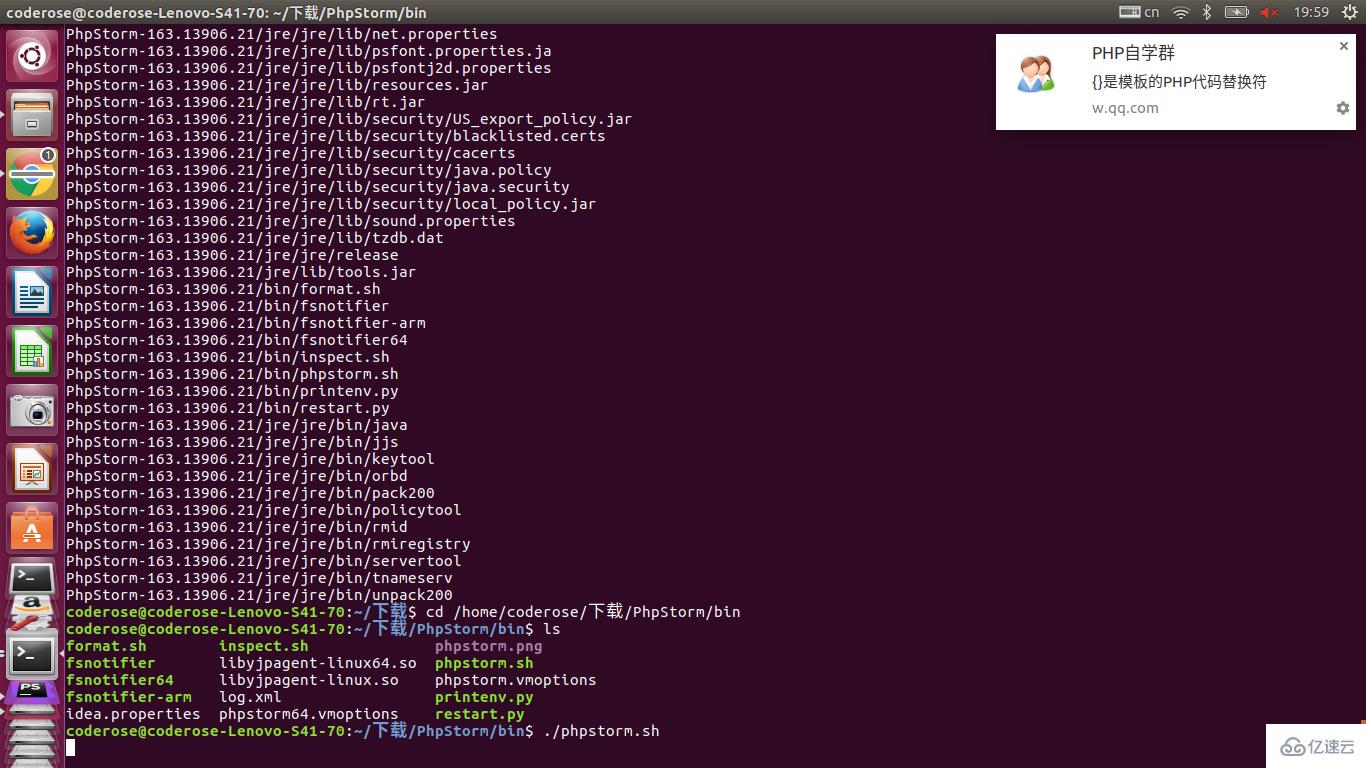The width and height of the screenshot is (1366, 768).
Task: Click phpstorm.vmoptions in the ls listing
Action: pos(516,680)
